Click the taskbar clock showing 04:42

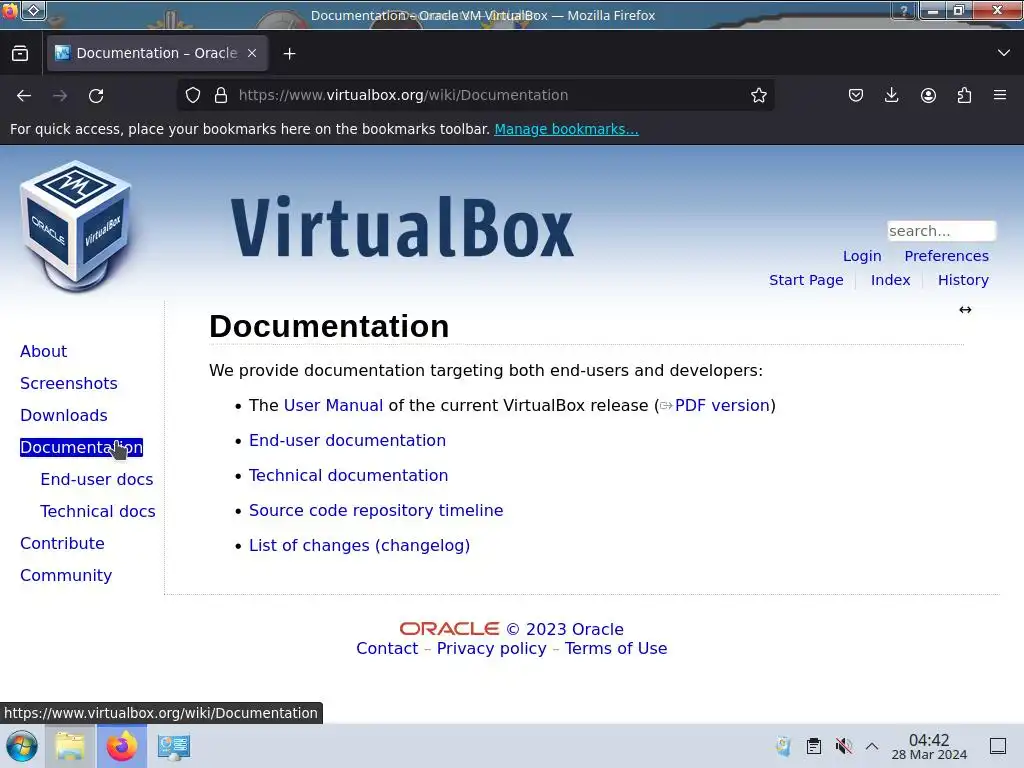[x=929, y=746]
